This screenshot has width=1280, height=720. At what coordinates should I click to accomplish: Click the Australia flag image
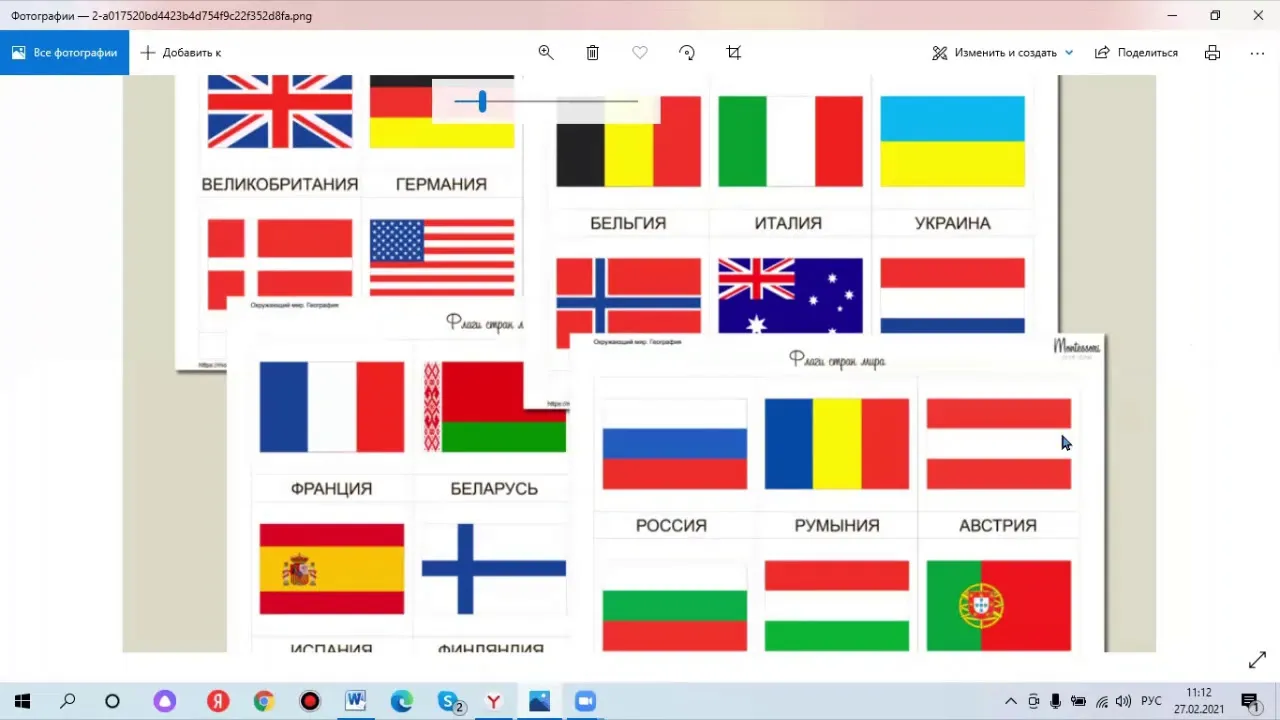pos(790,295)
